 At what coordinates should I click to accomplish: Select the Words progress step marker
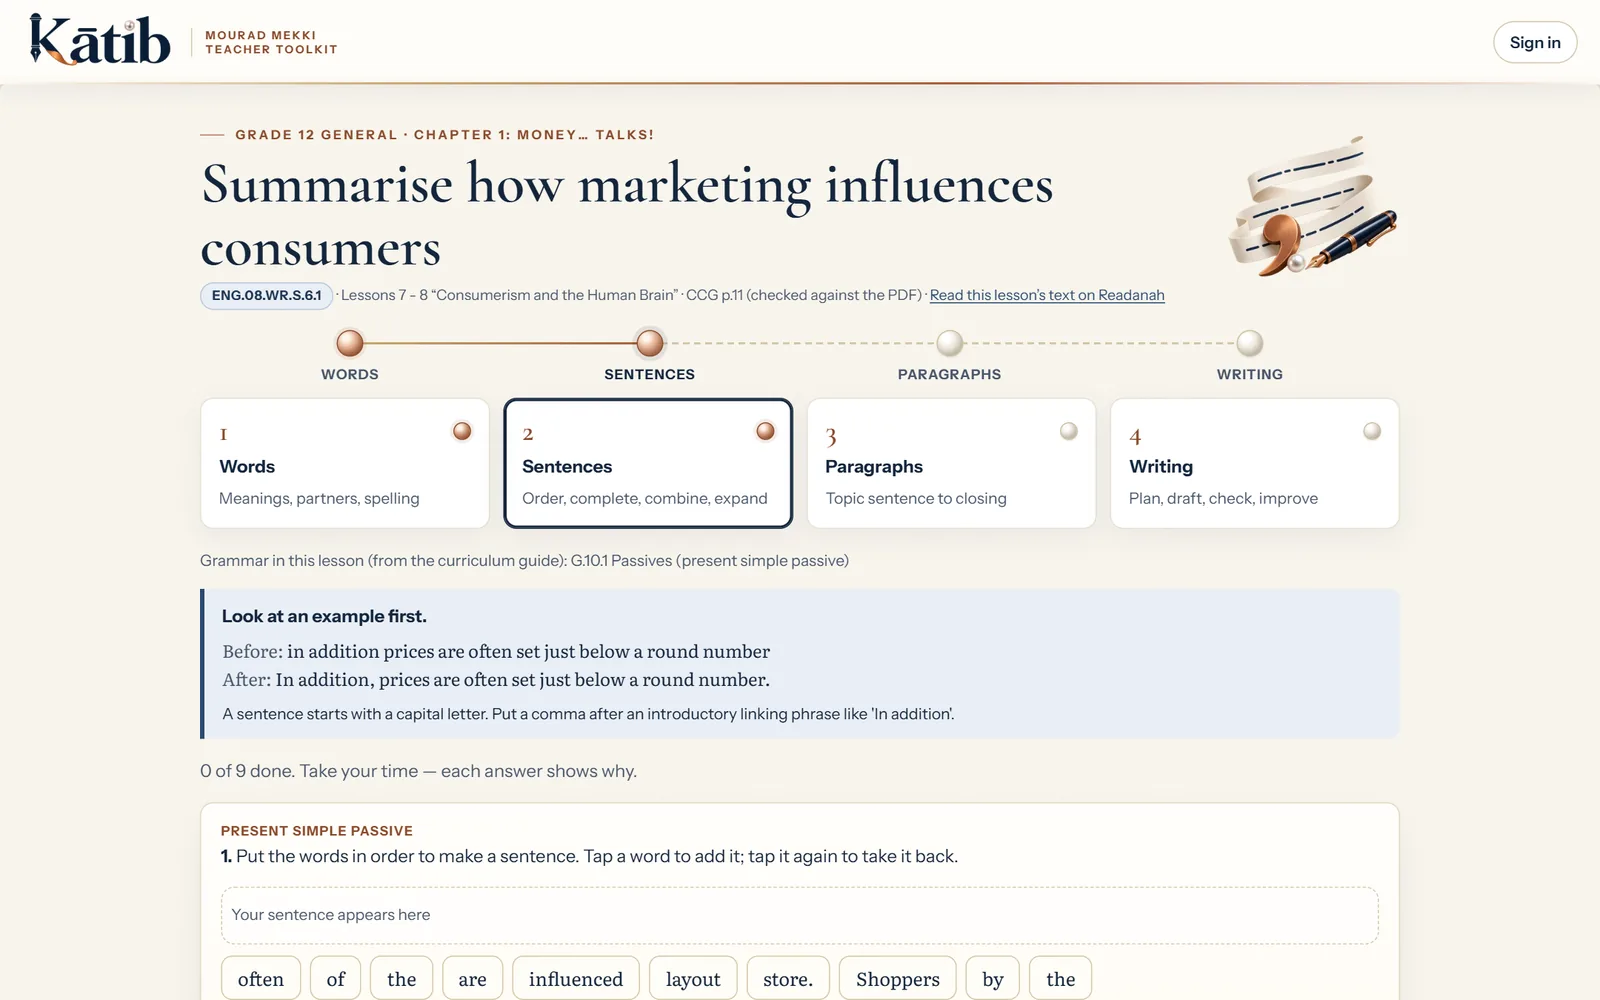[x=350, y=343]
